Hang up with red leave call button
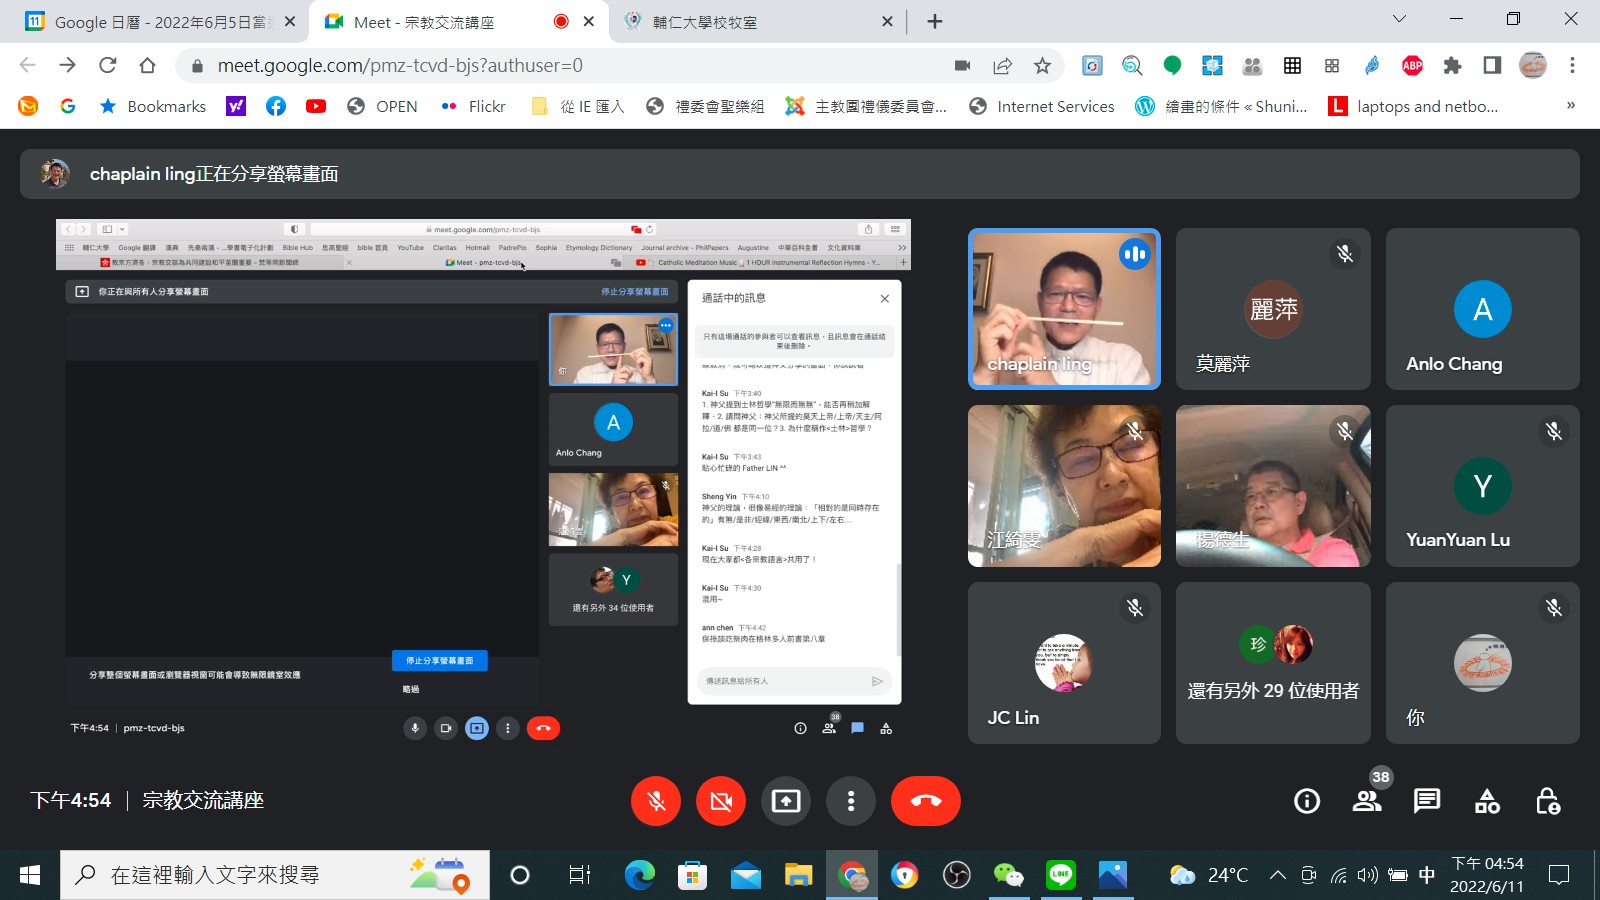Screen dimensions: 1600x900 925,801
